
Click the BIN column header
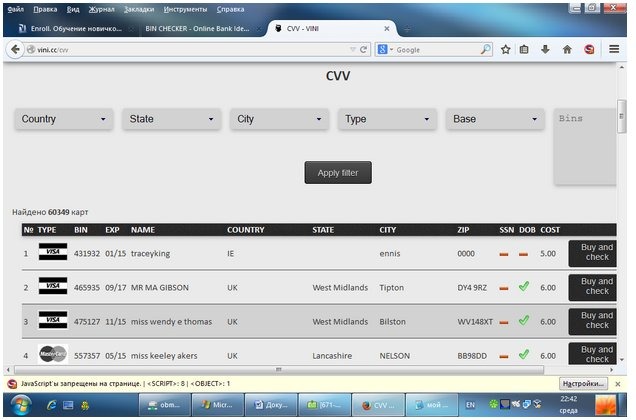pos(81,230)
